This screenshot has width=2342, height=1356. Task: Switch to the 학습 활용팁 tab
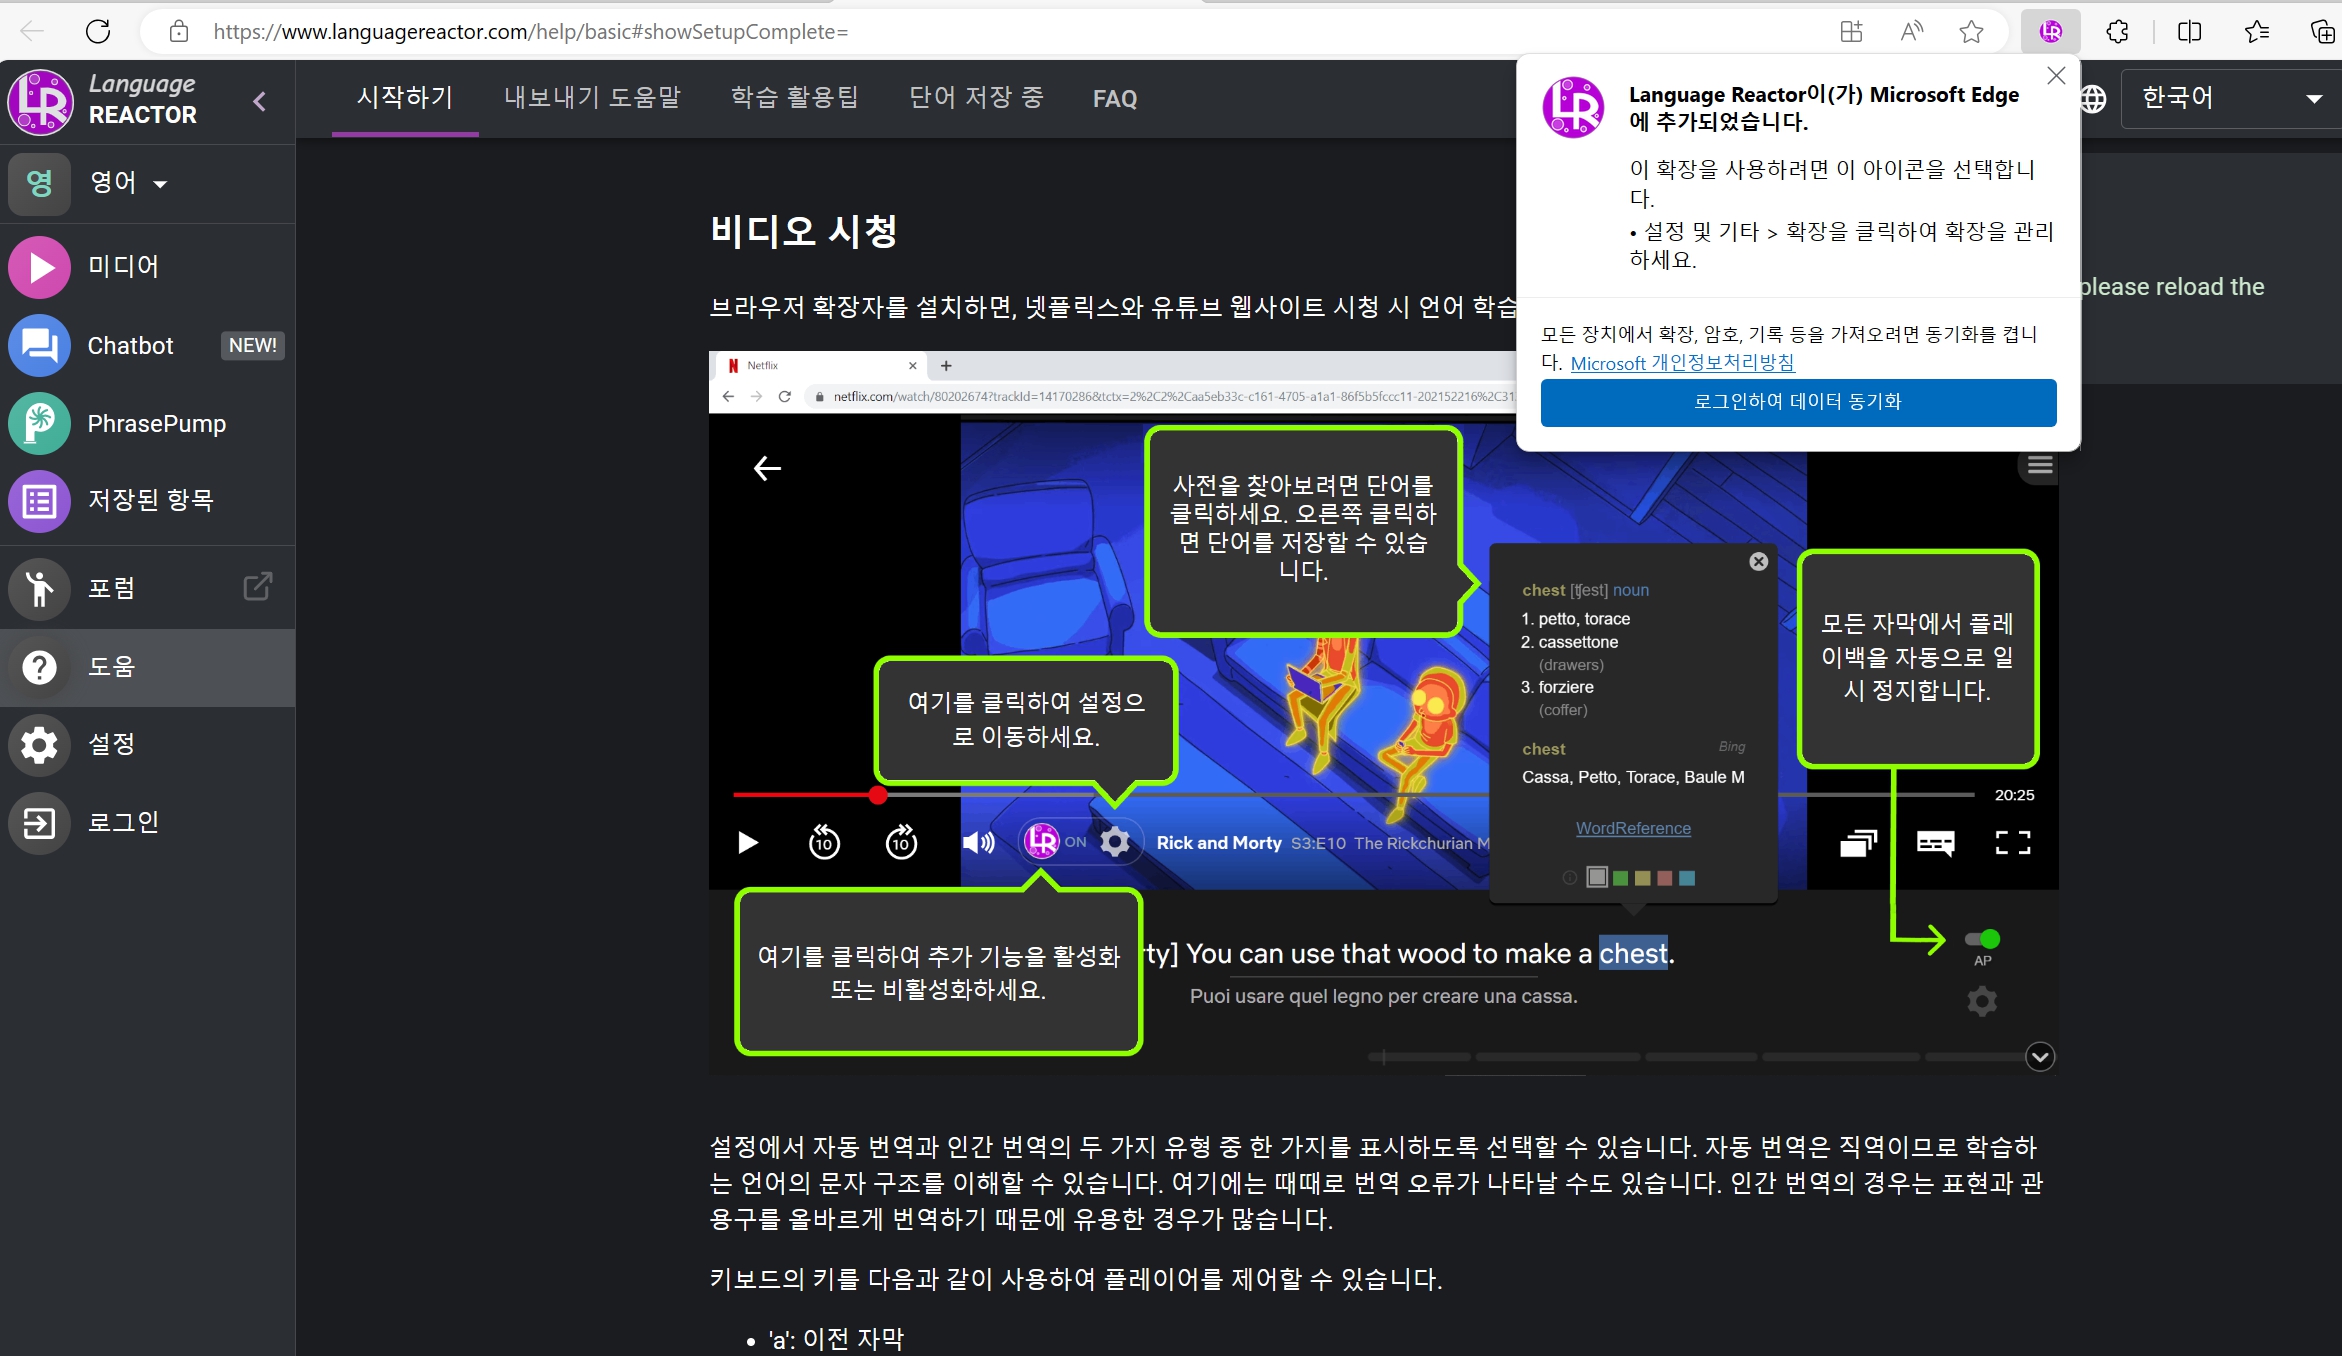tap(794, 98)
